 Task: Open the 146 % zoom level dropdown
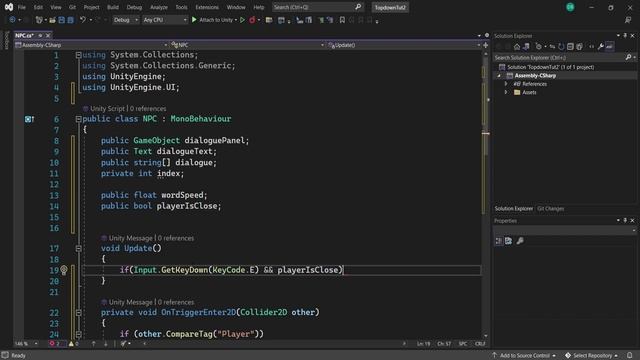[x=26, y=344]
